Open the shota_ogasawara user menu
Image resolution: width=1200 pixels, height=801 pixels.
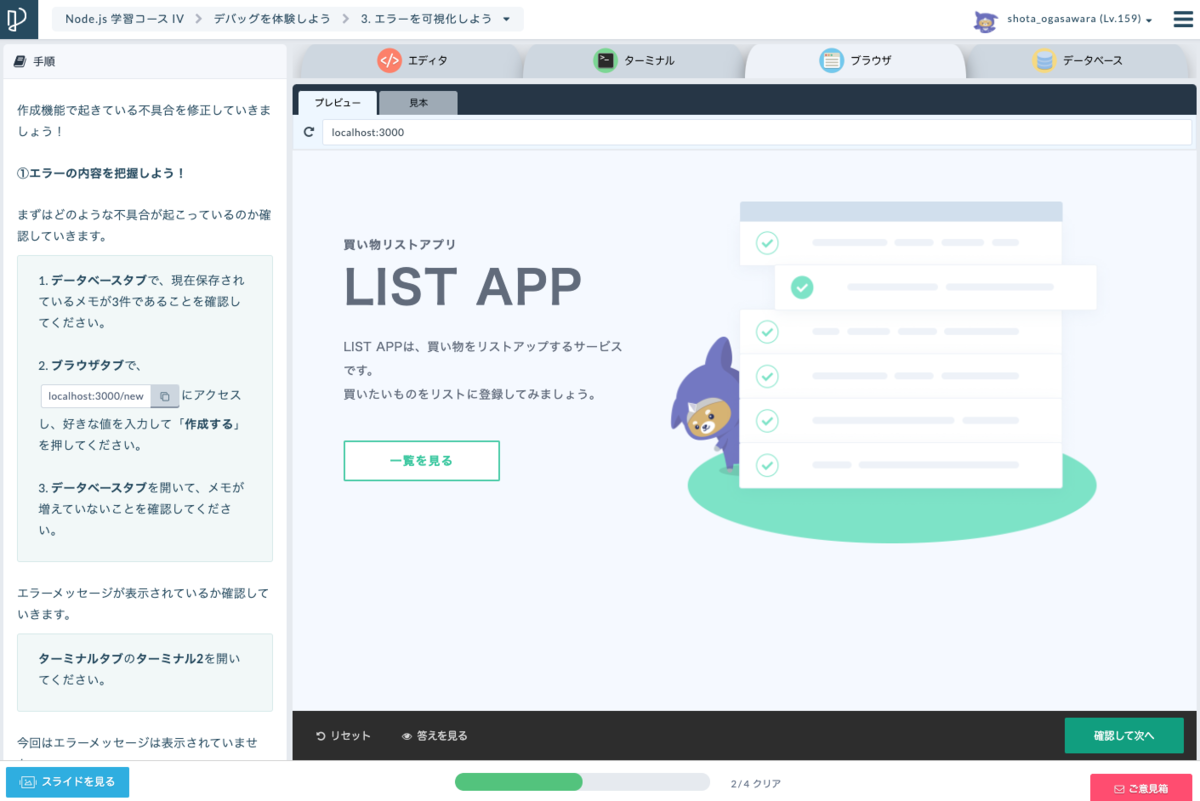1079,19
